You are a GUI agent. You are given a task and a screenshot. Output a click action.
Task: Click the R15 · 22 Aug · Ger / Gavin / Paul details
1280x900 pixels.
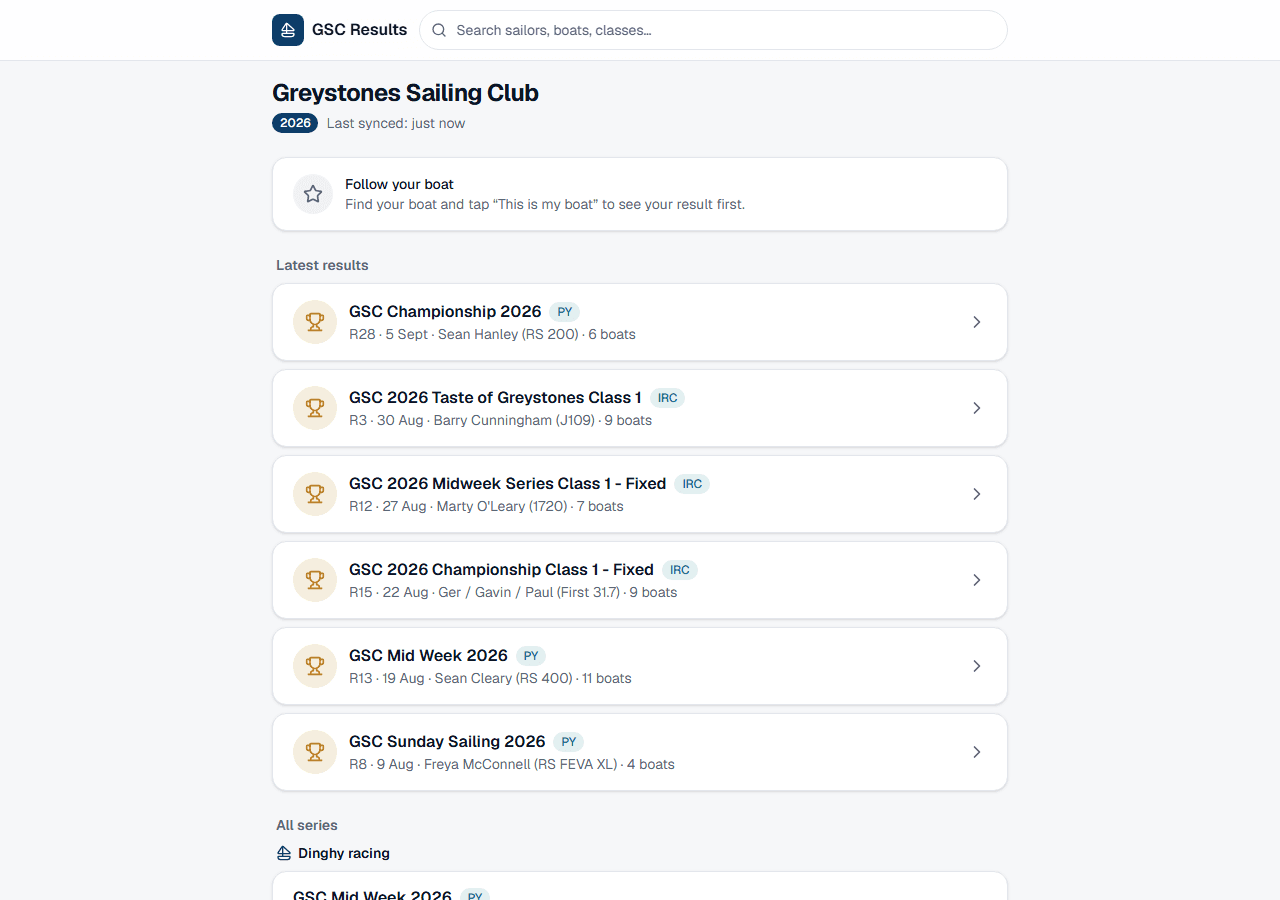(x=513, y=592)
